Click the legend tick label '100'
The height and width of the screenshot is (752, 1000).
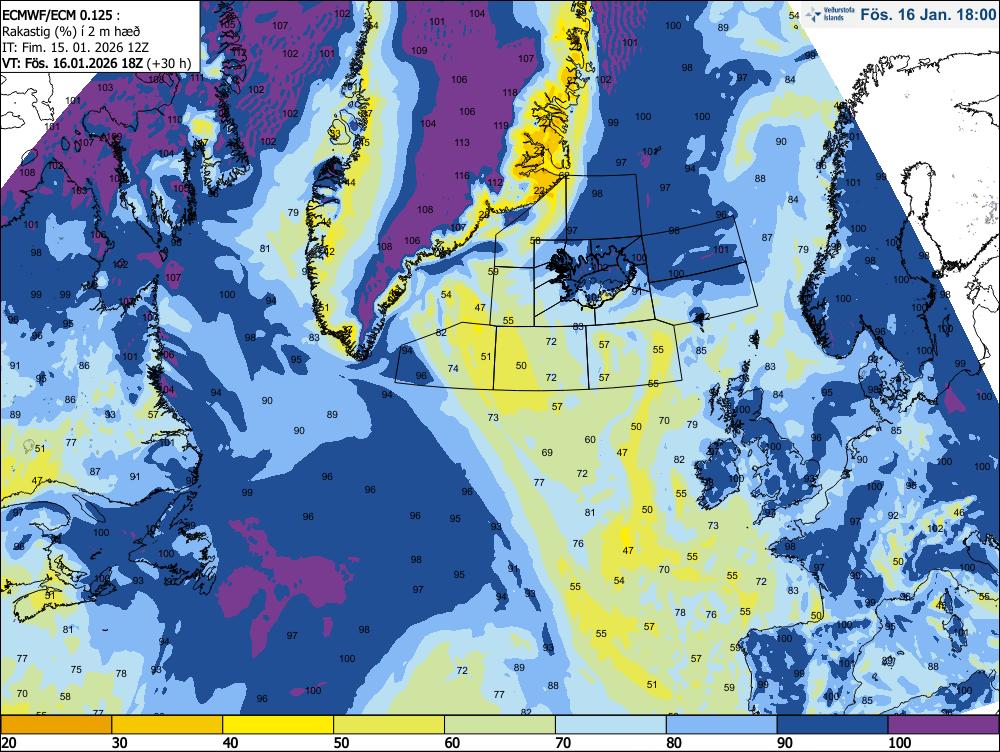coord(899,743)
